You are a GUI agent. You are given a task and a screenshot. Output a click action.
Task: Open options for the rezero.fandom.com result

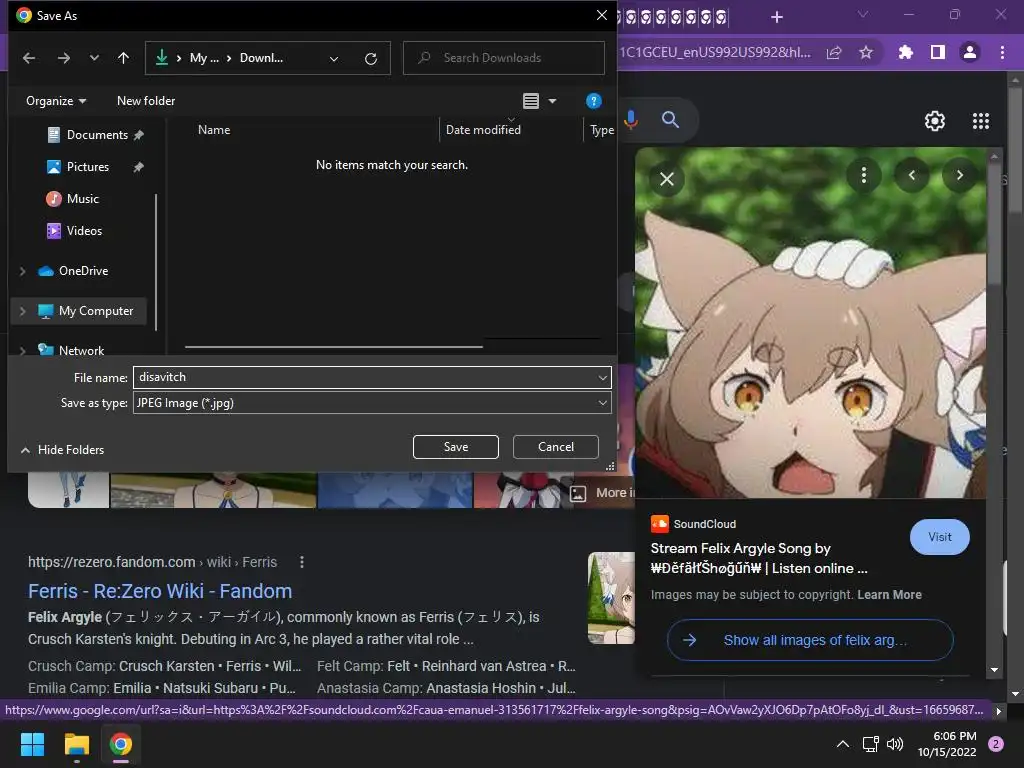(x=301, y=562)
